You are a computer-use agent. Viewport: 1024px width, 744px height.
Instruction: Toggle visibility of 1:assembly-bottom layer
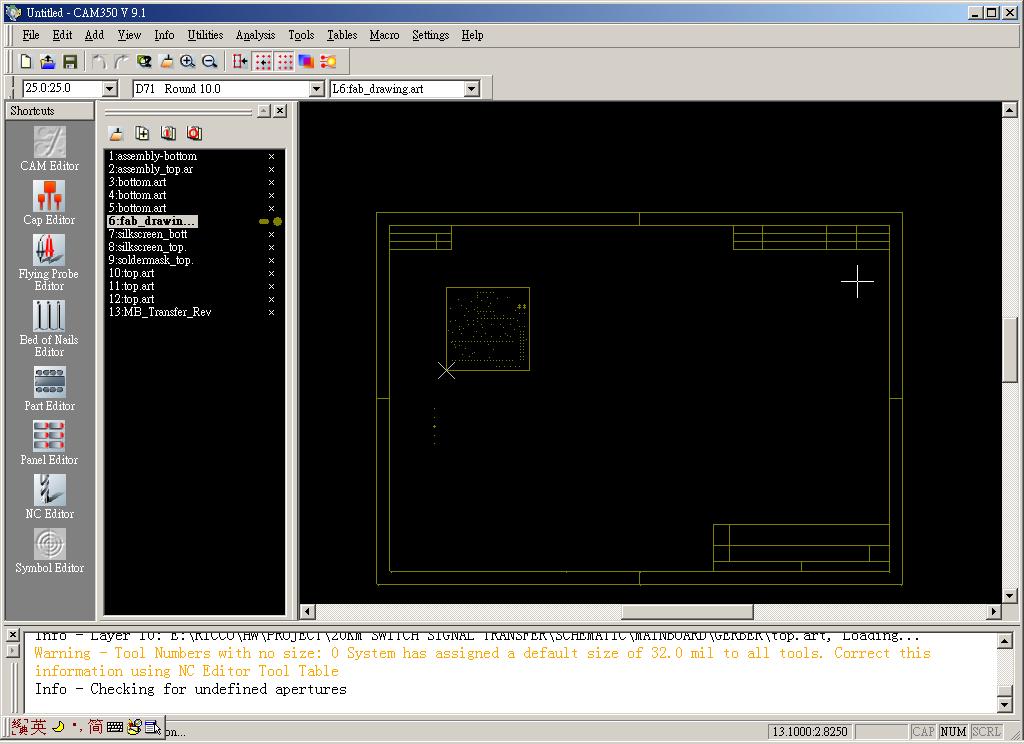[x=271, y=157]
